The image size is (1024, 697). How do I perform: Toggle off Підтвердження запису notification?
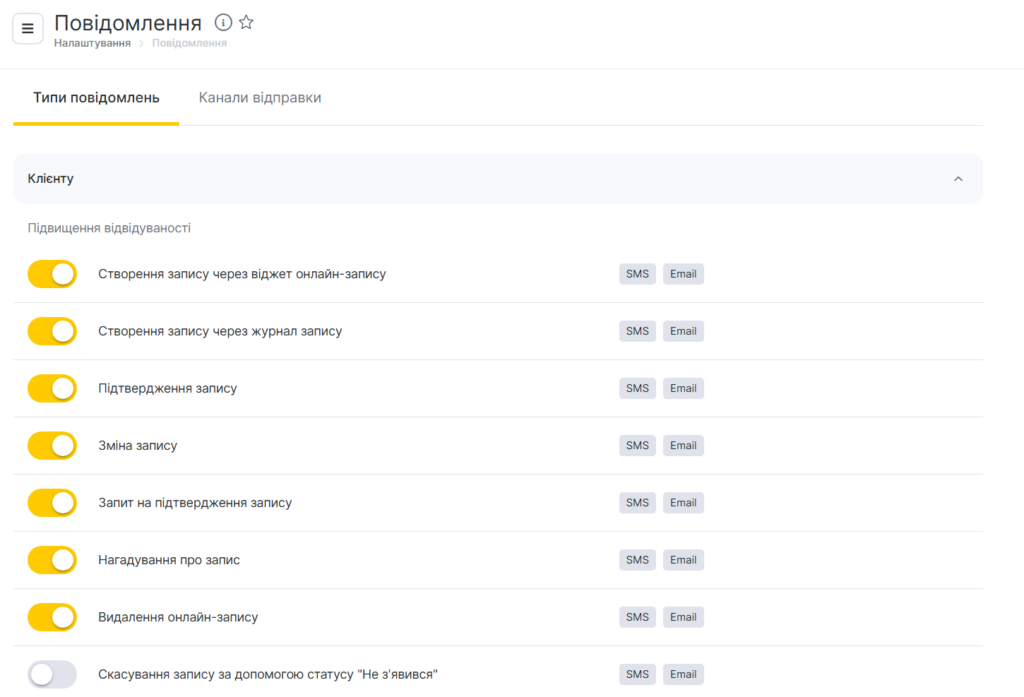point(52,388)
